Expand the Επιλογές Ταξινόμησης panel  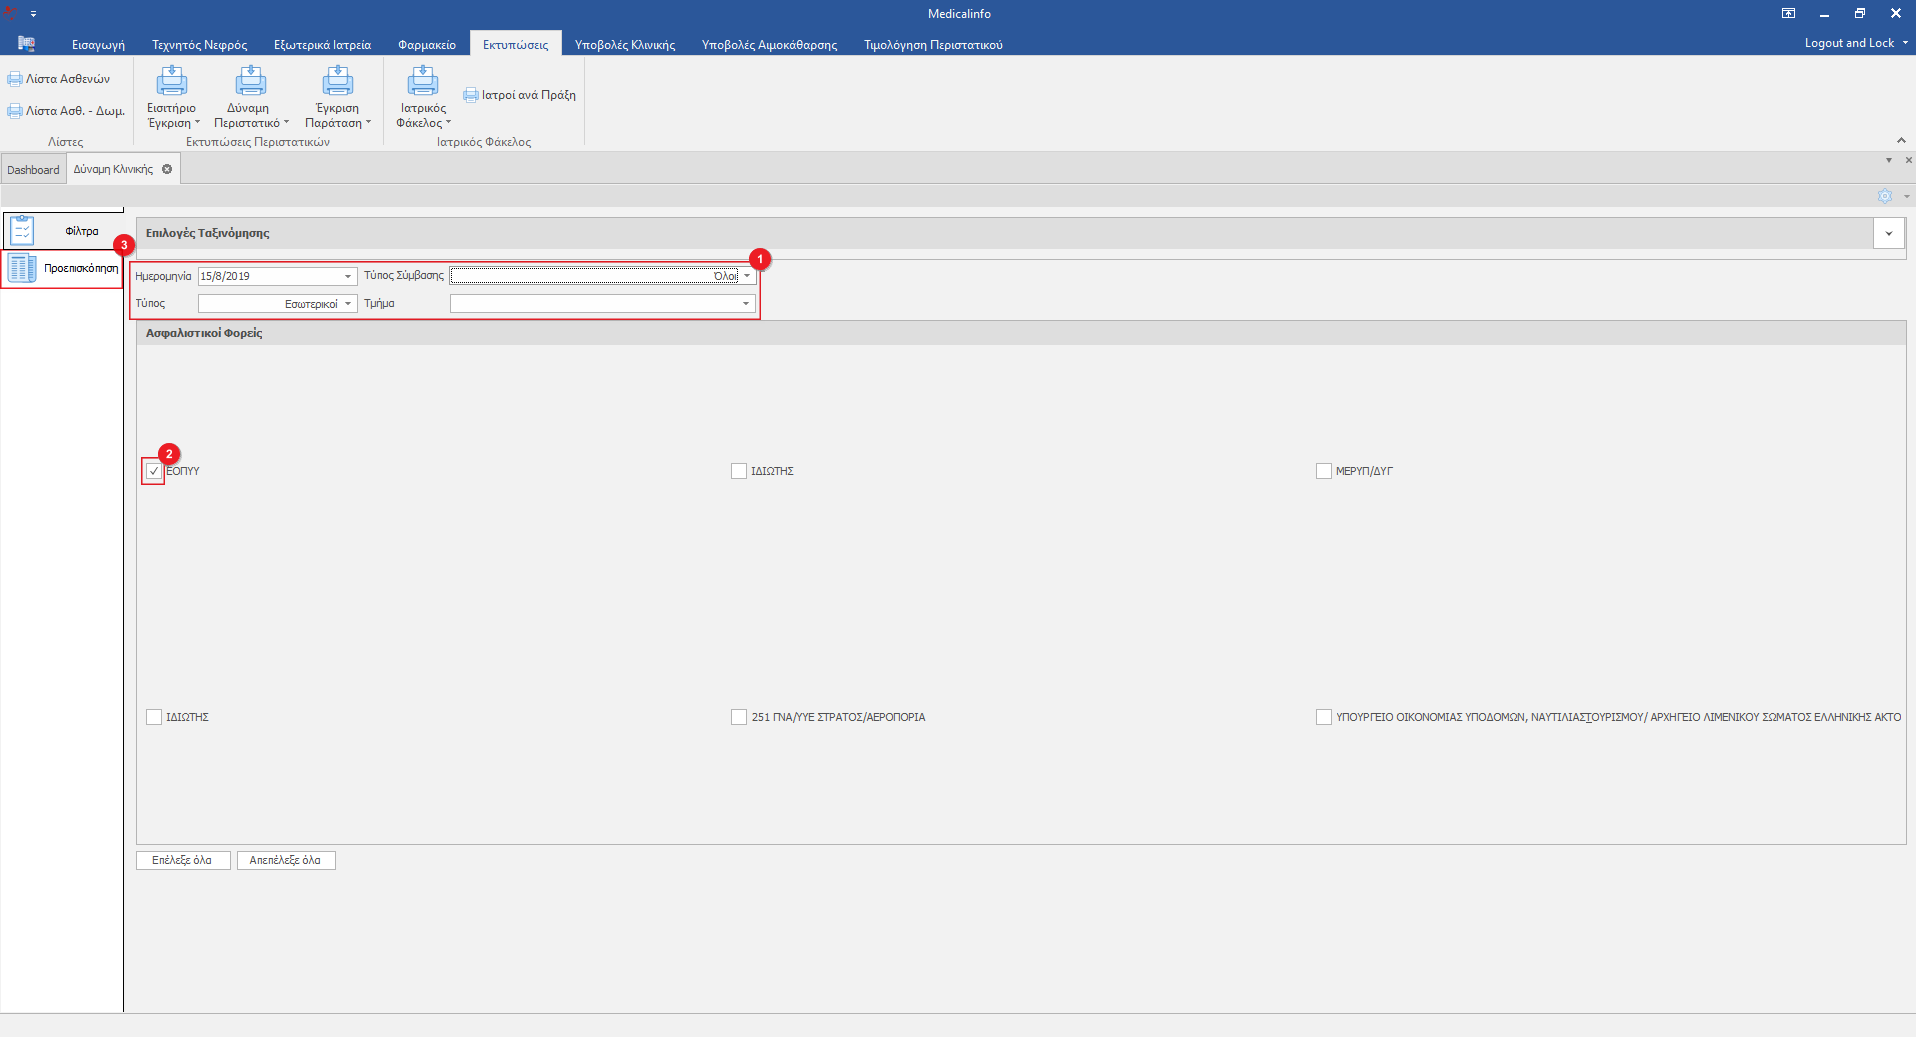point(1888,233)
